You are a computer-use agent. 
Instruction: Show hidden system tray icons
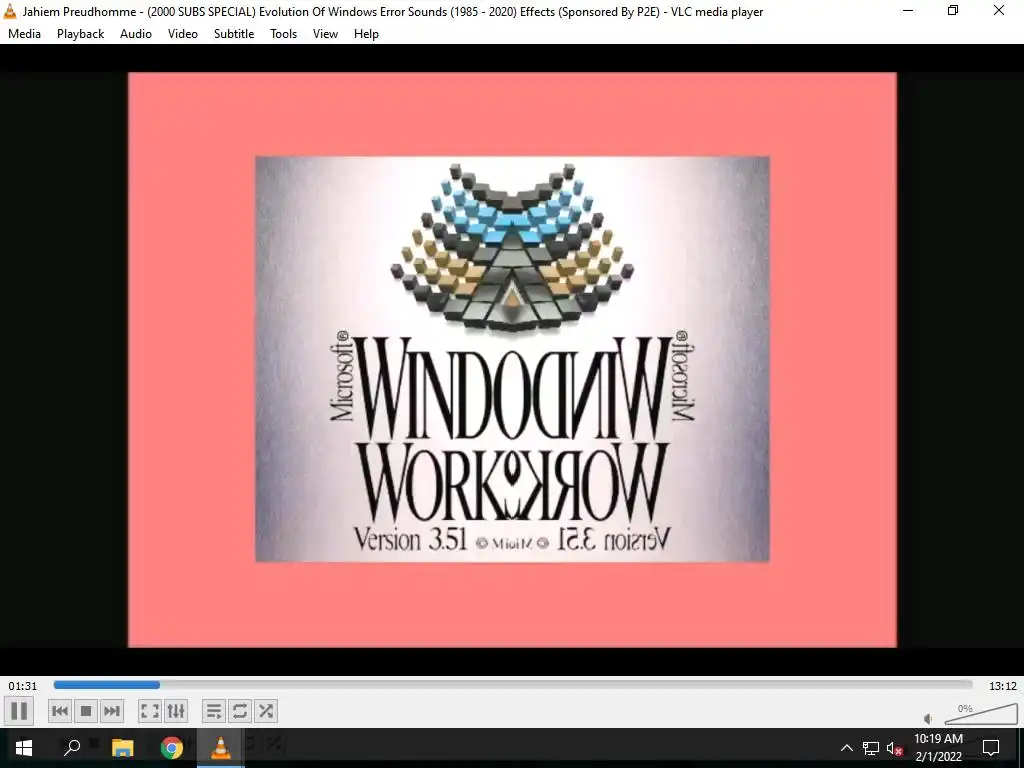[x=846, y=748]
